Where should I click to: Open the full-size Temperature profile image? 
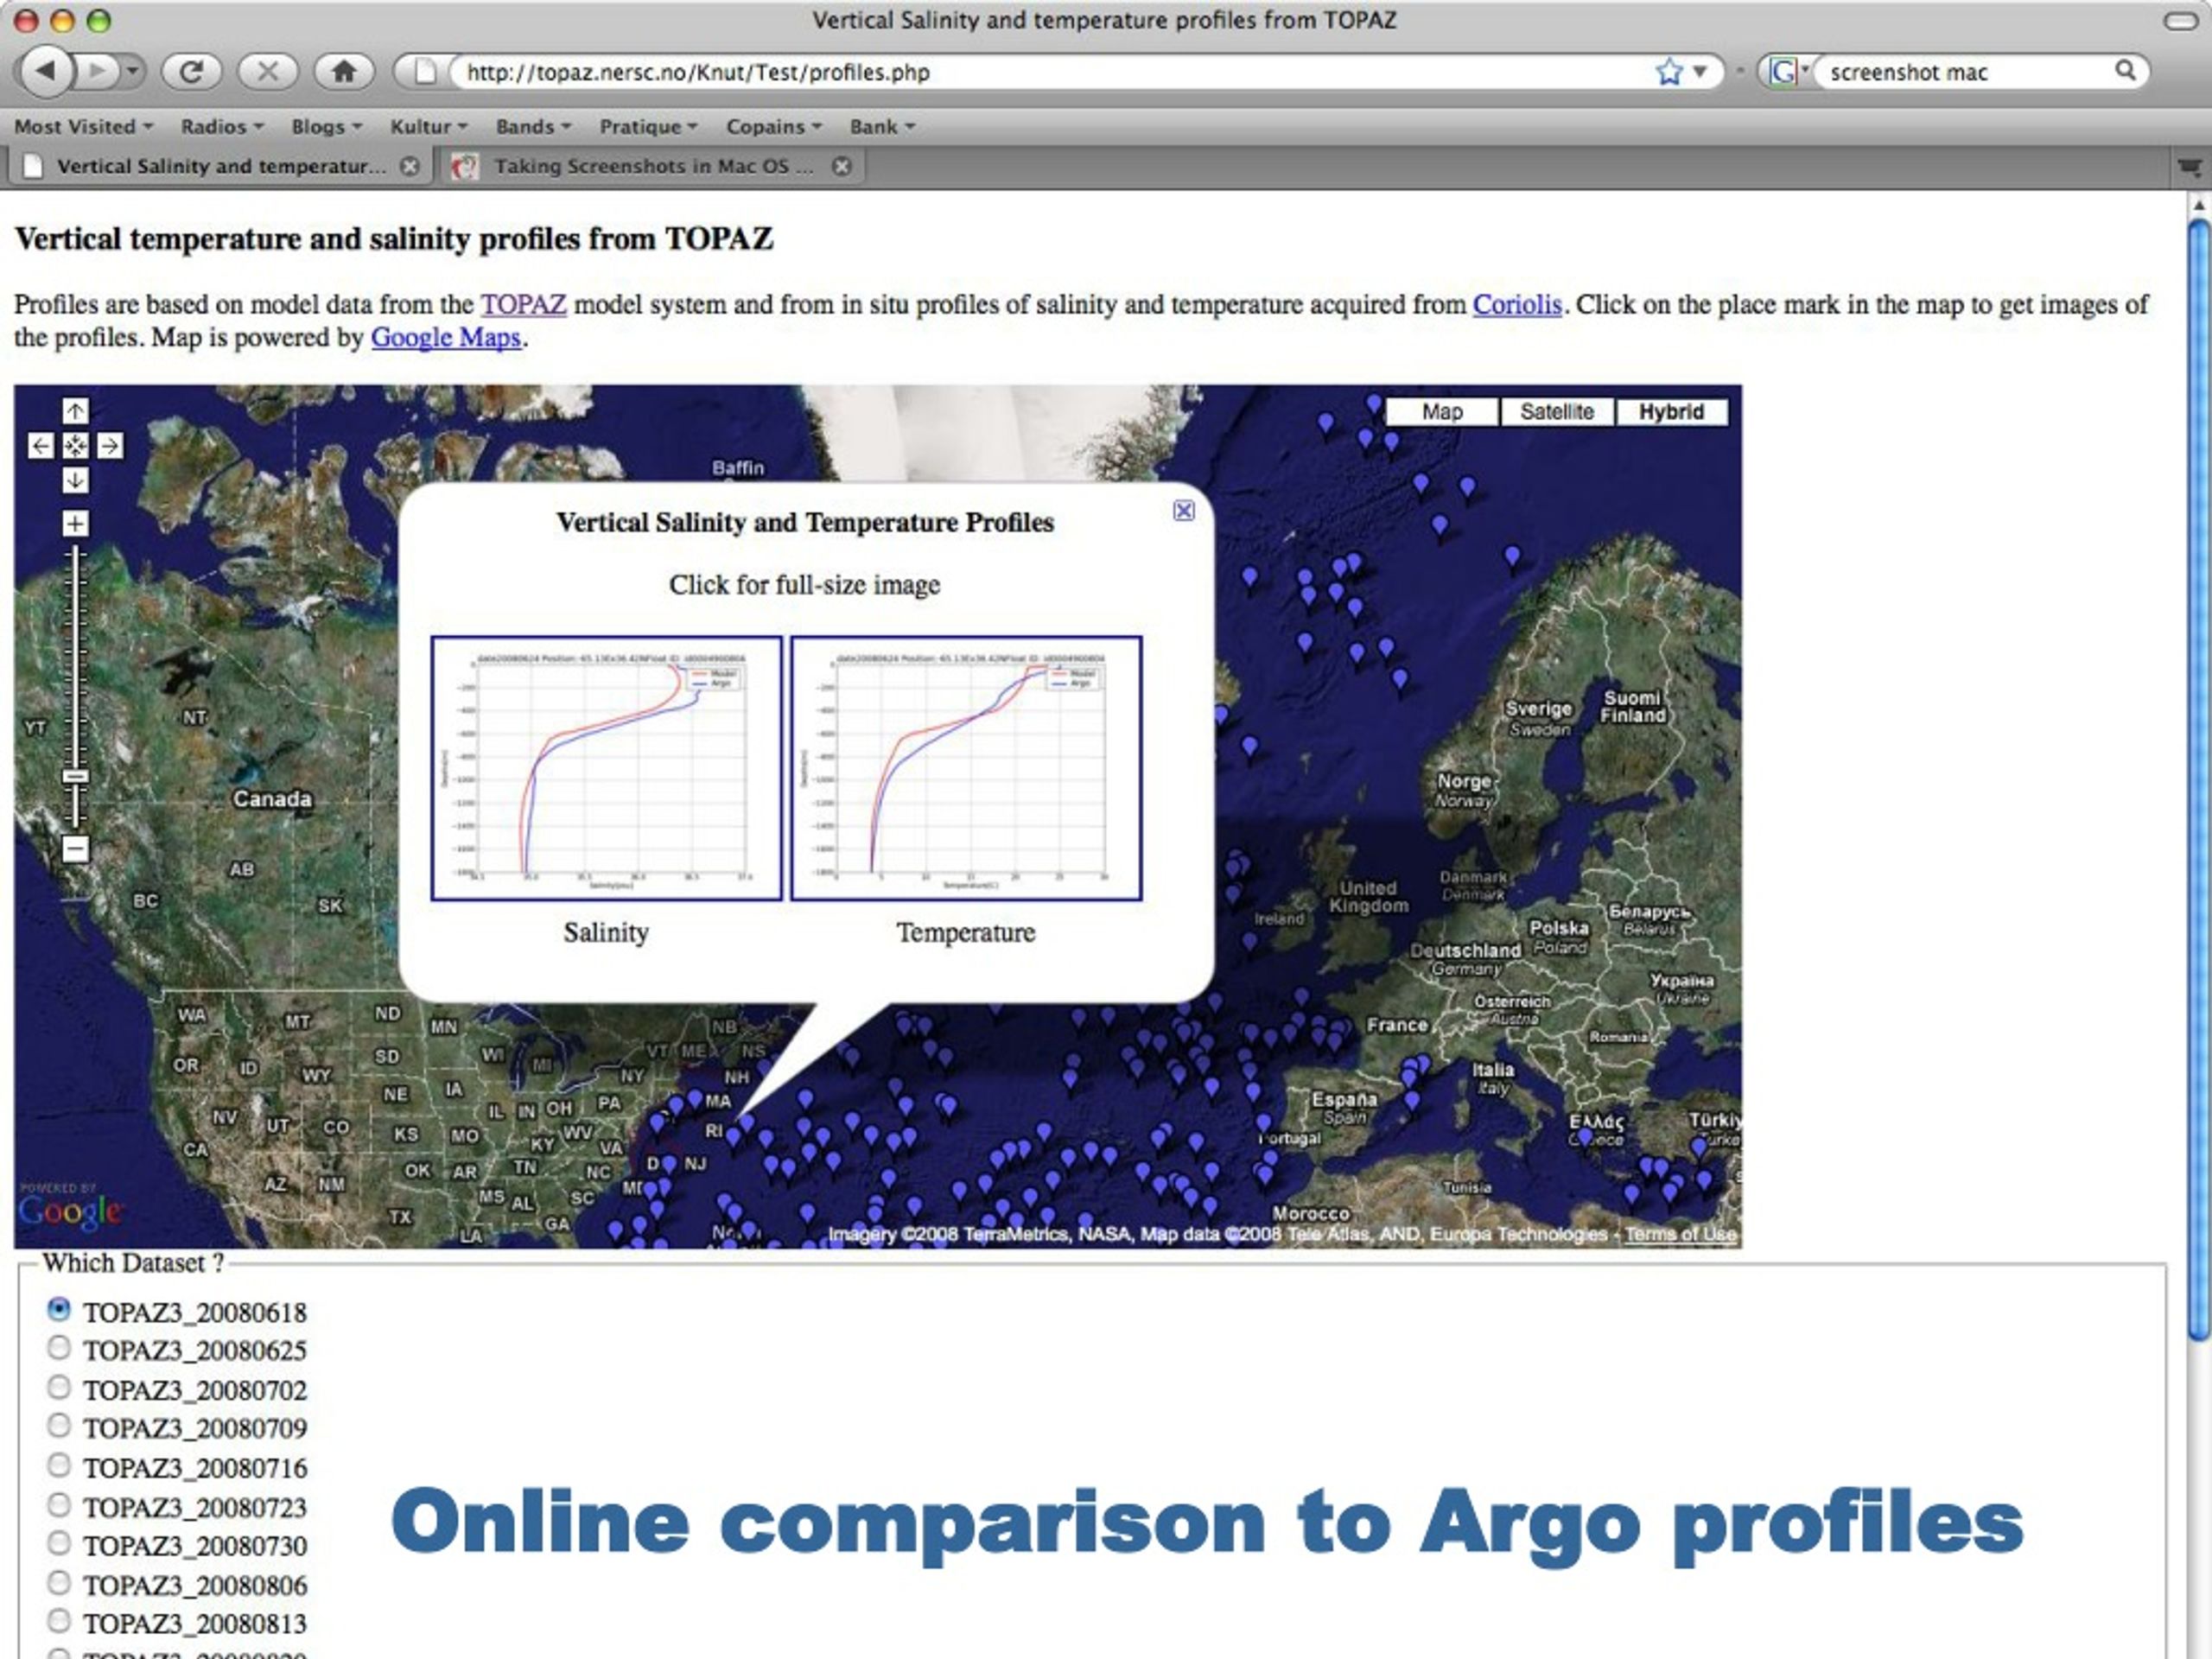click(966, 768)
